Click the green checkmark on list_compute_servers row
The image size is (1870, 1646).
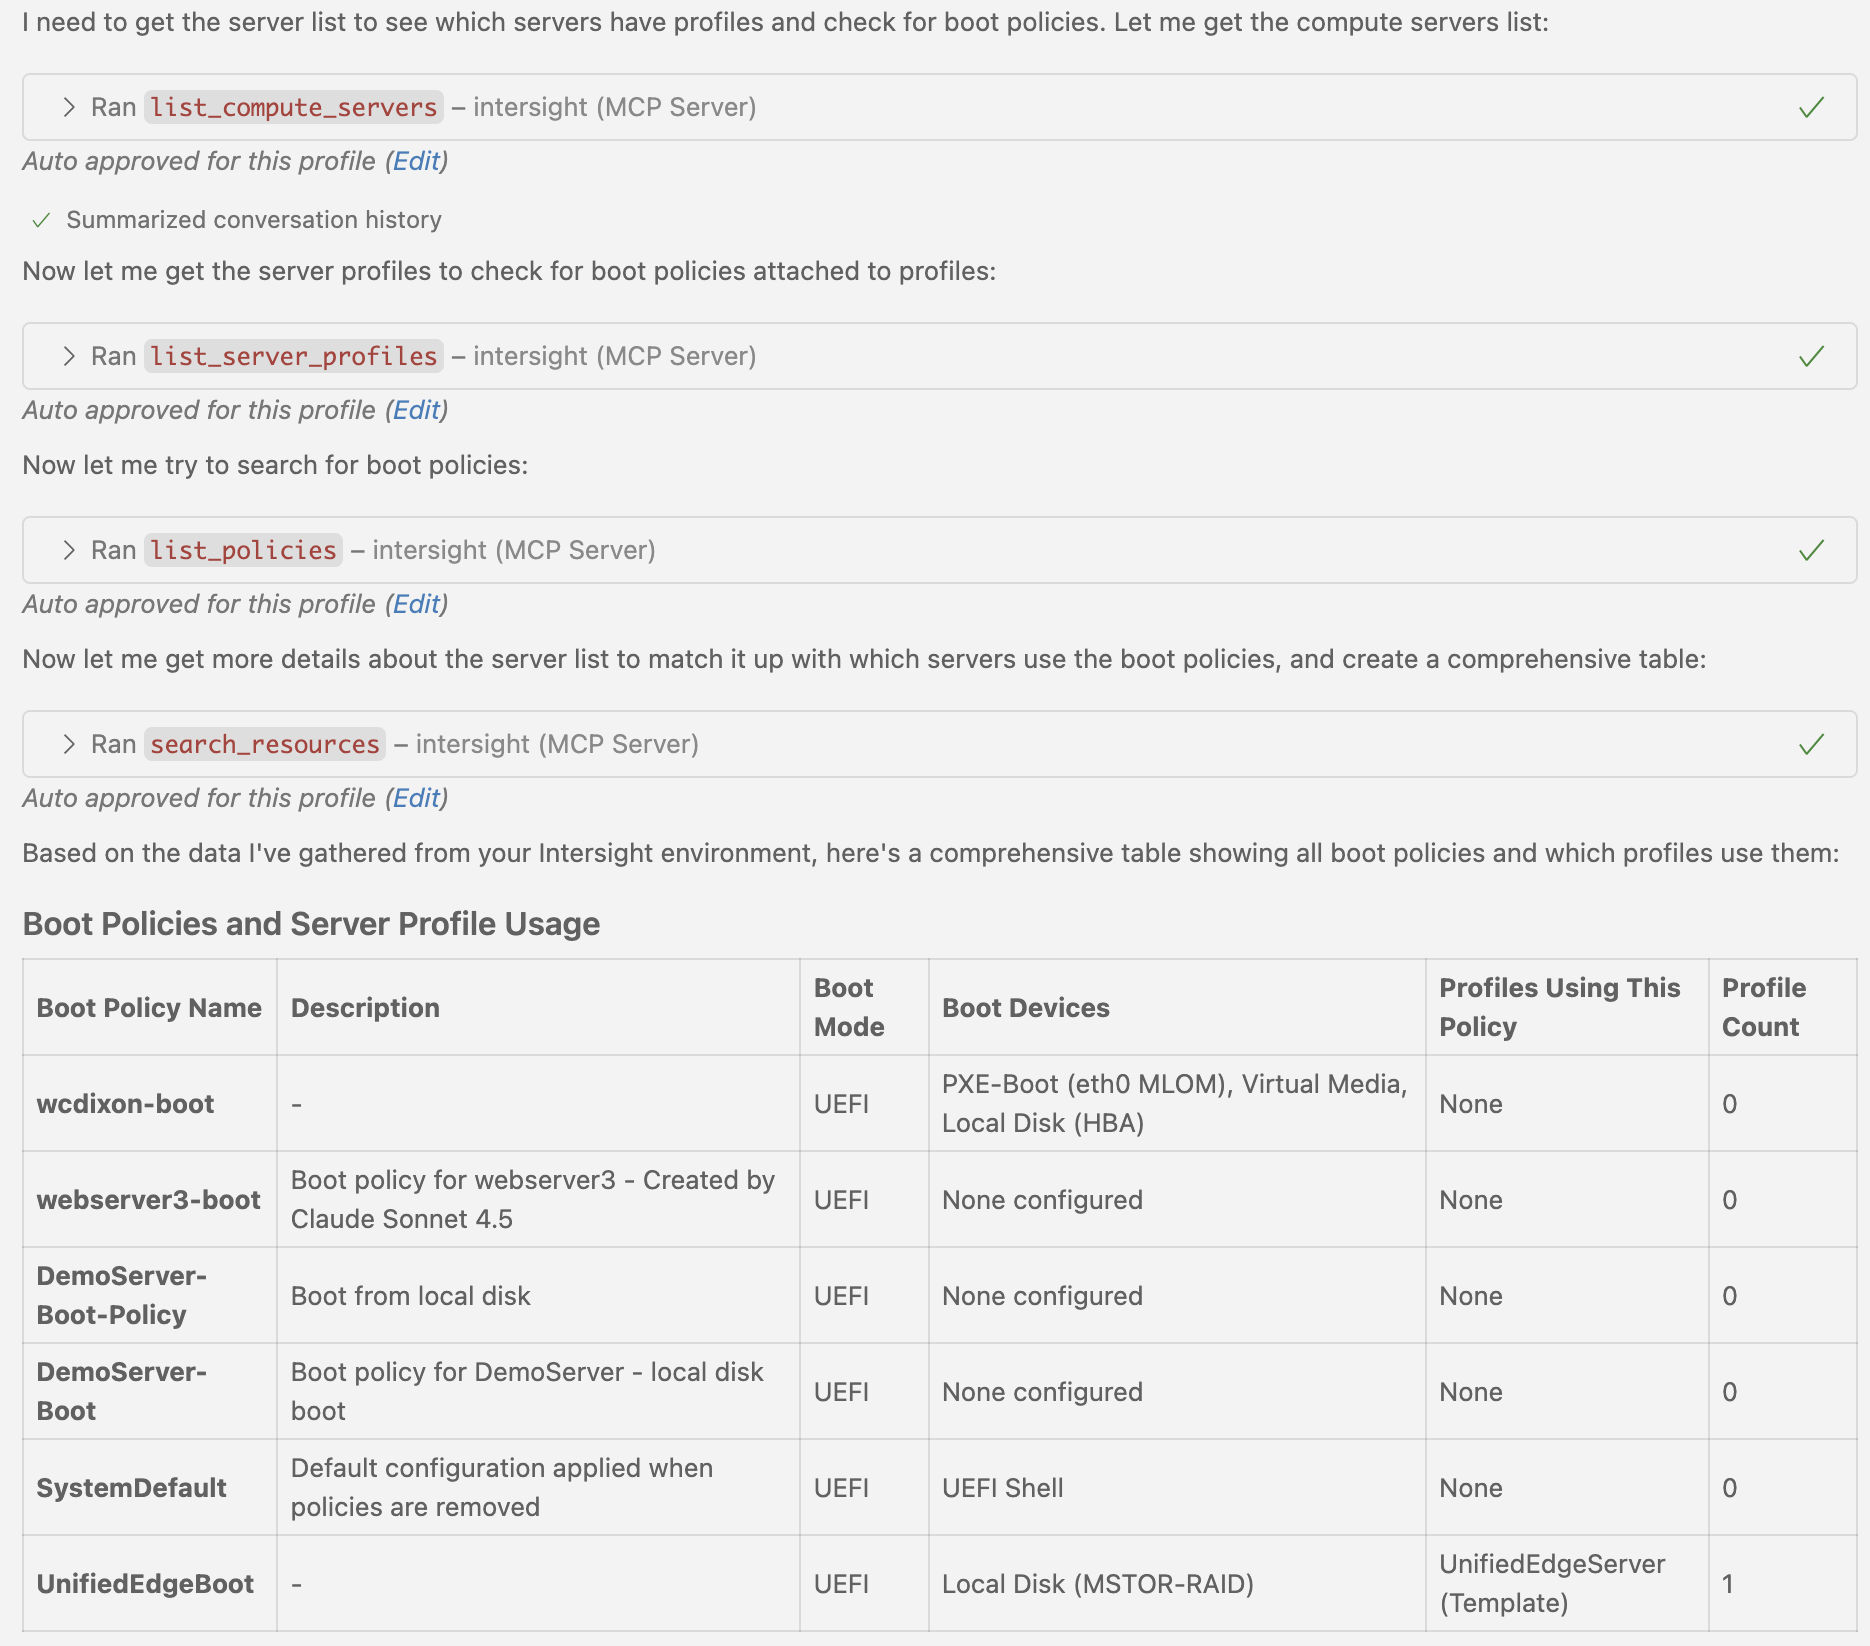pos(1812,107)
